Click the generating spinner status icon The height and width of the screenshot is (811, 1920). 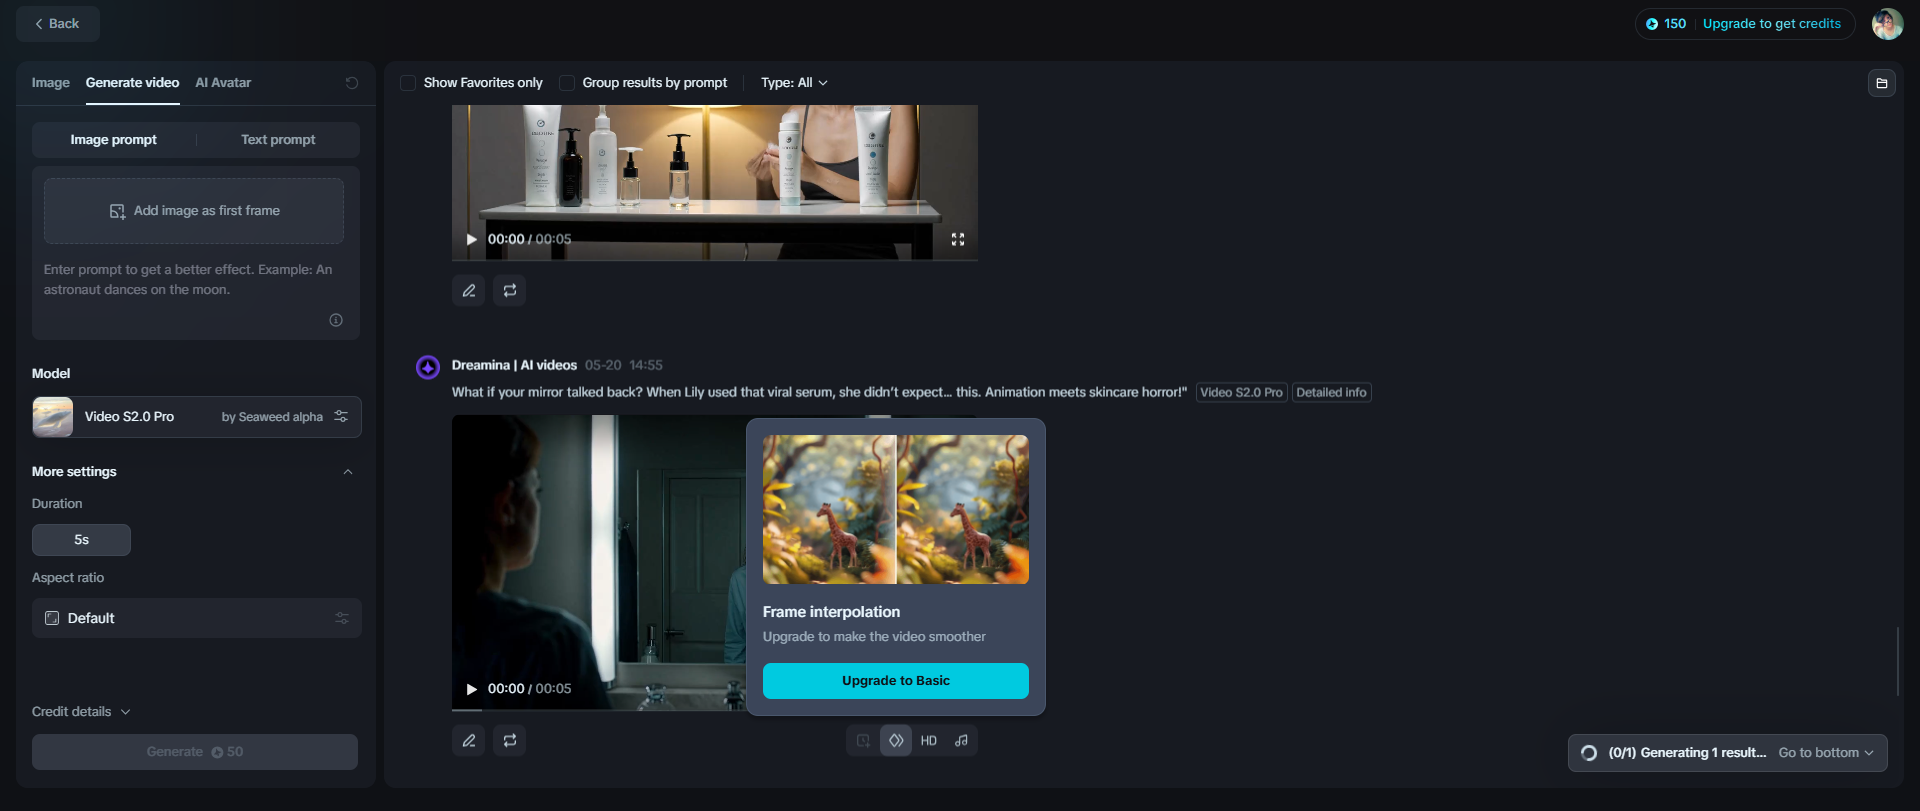(x=1589, y=753)
